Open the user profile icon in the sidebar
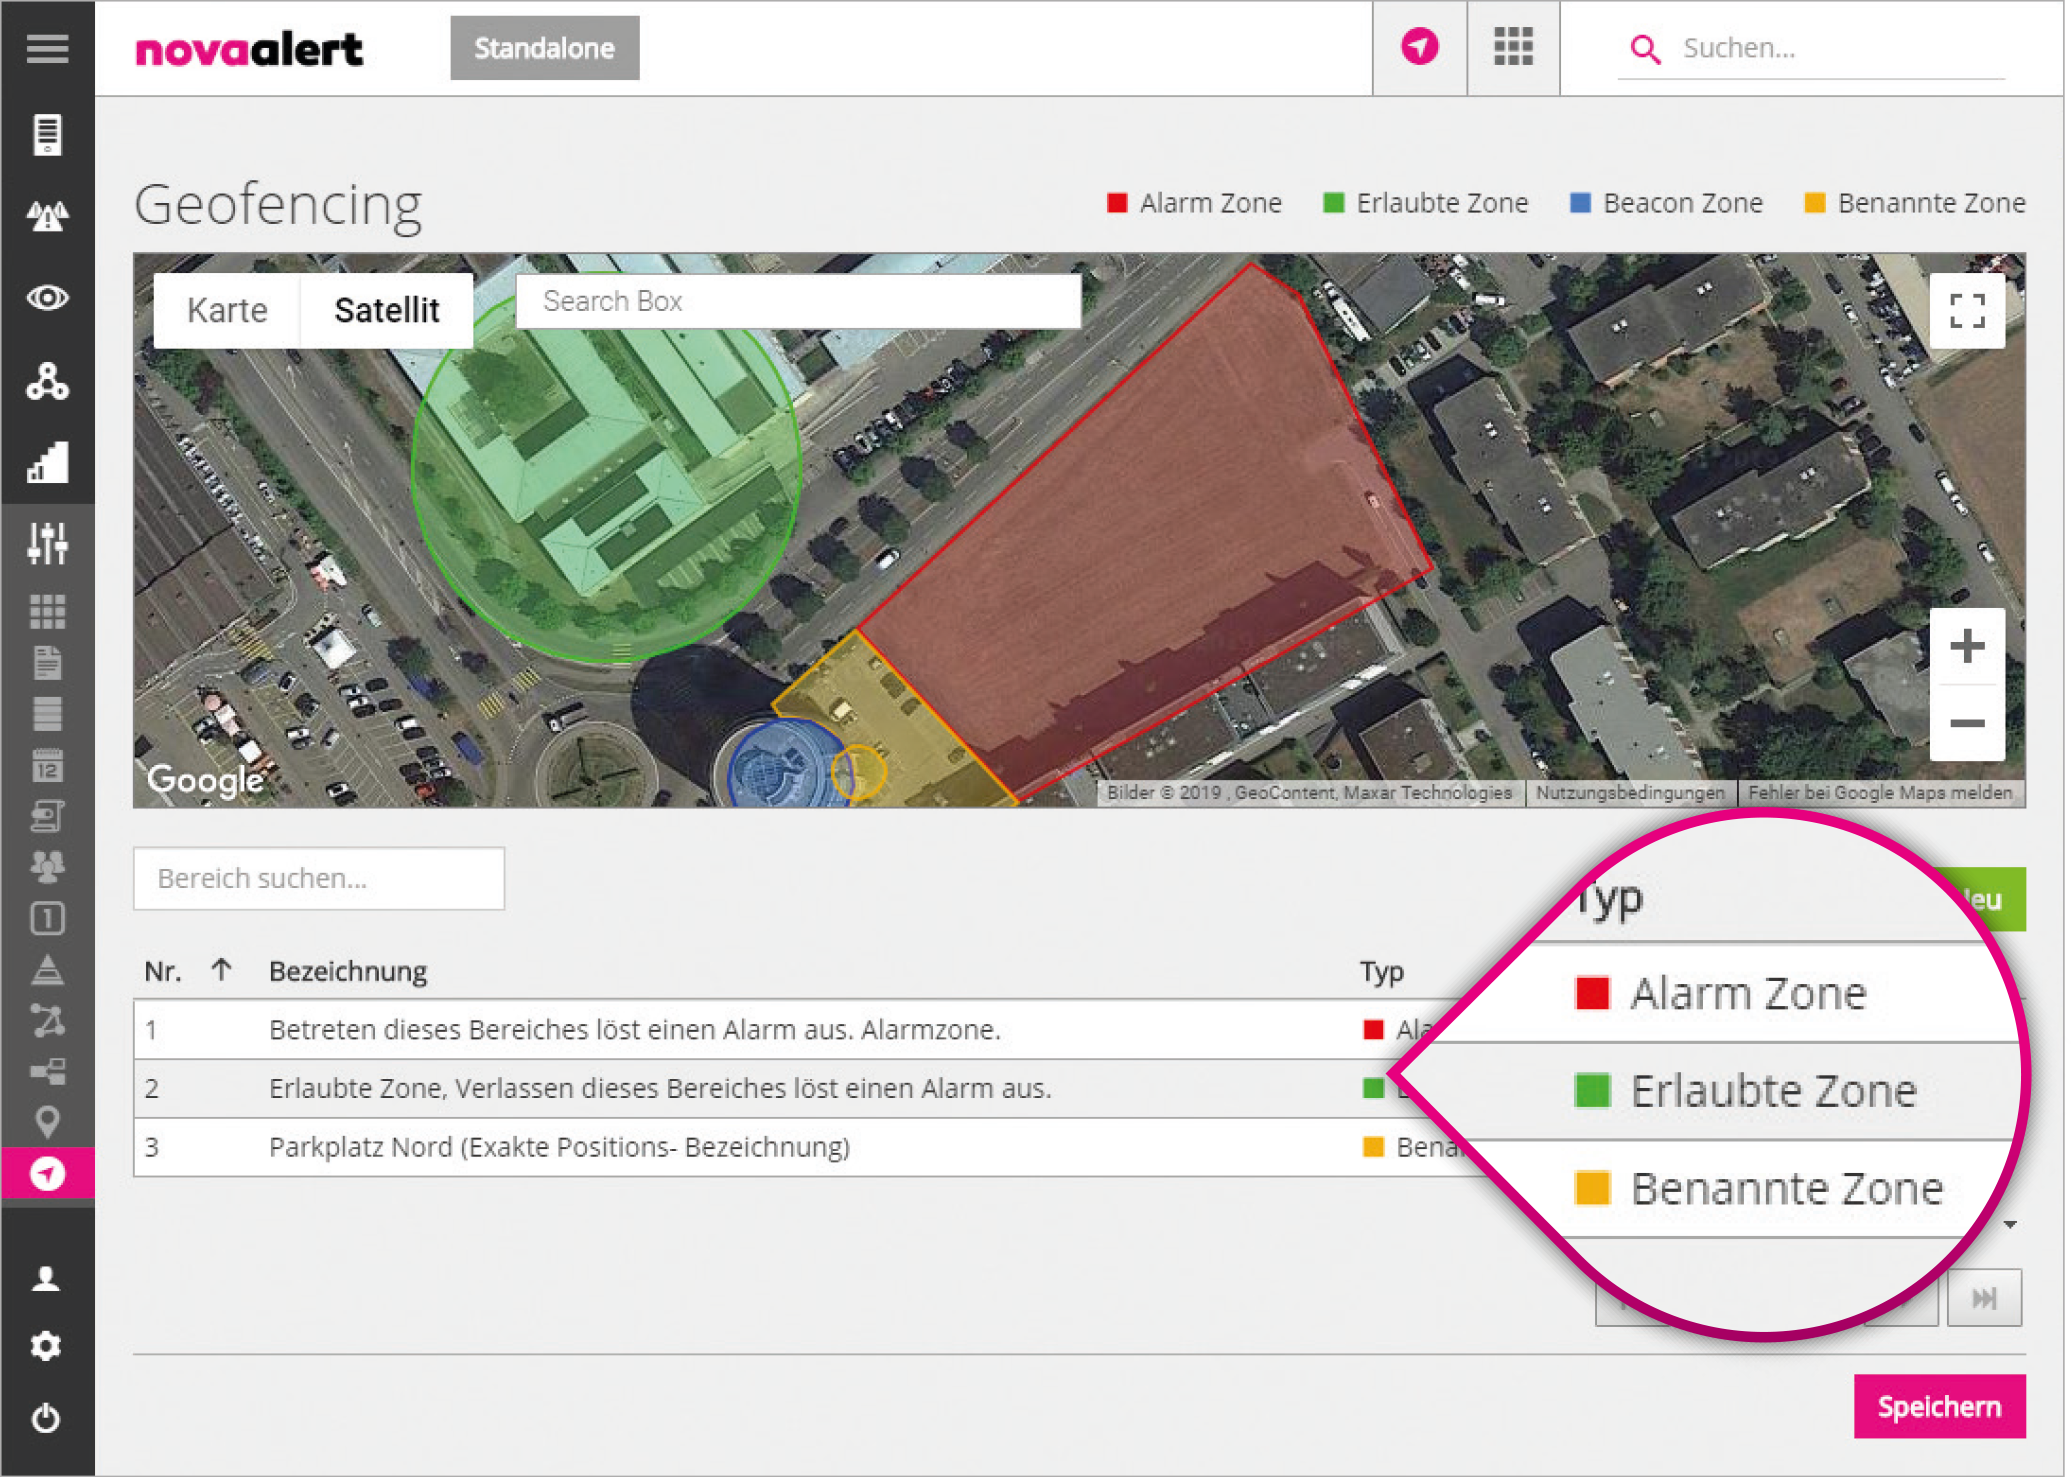Viewport: 2072px width, 1477px height. pyautogui.click(x=46, y=1278)
